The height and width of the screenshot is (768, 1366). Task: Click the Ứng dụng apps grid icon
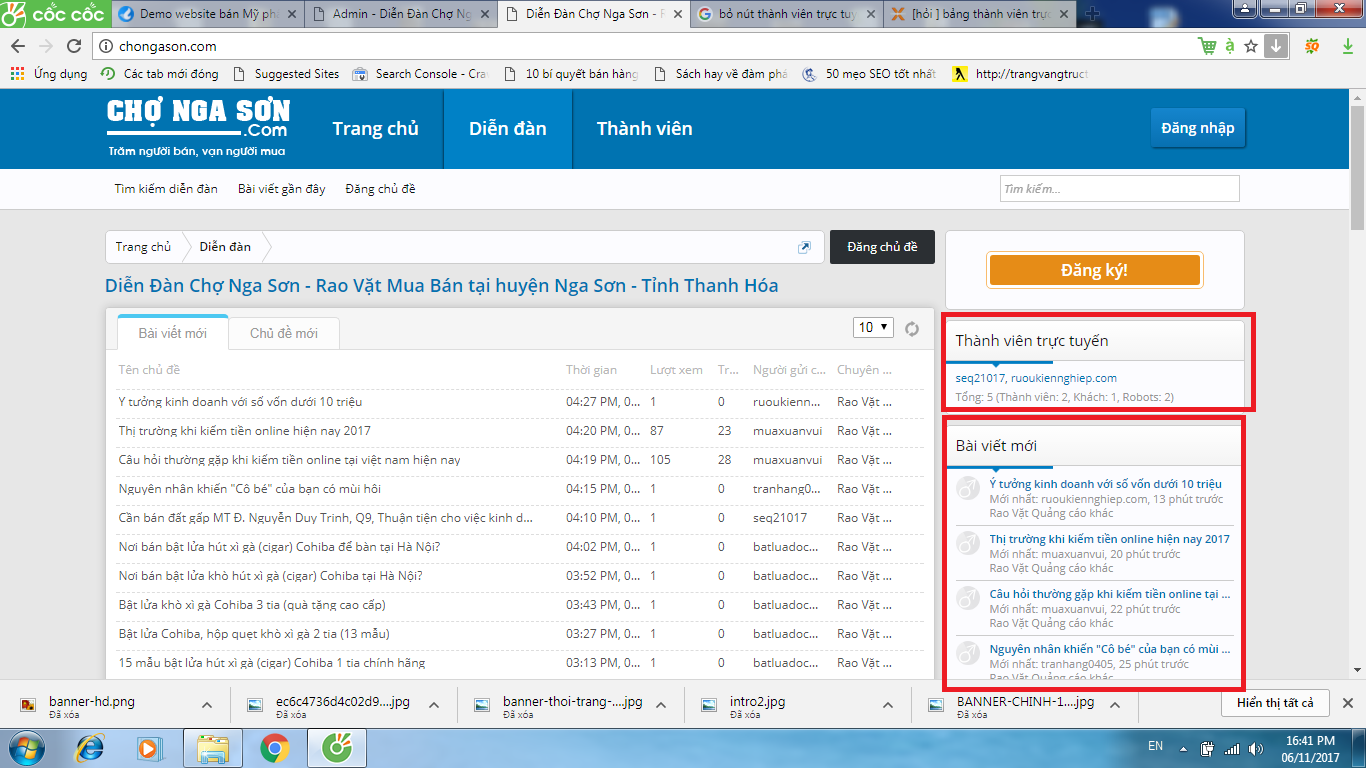coord(17,74)
